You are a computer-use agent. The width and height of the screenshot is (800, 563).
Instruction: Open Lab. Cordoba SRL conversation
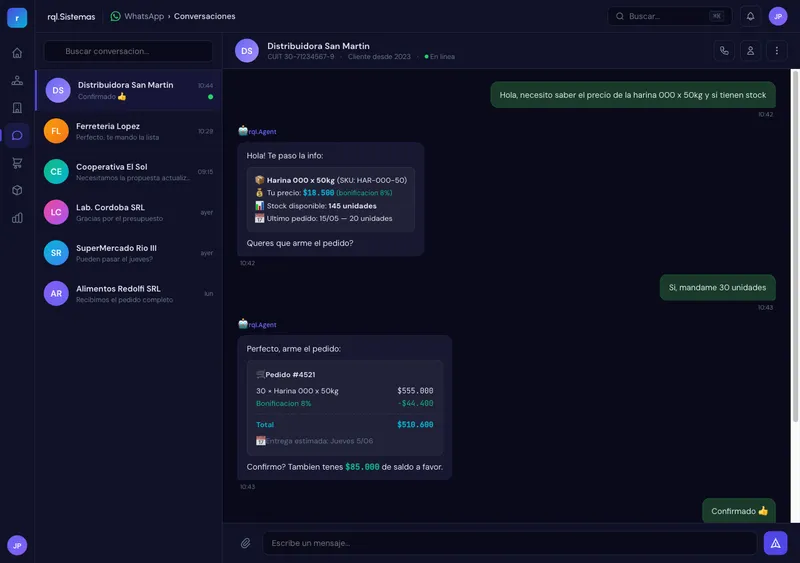pyautogui.click(x=129, y=212)
